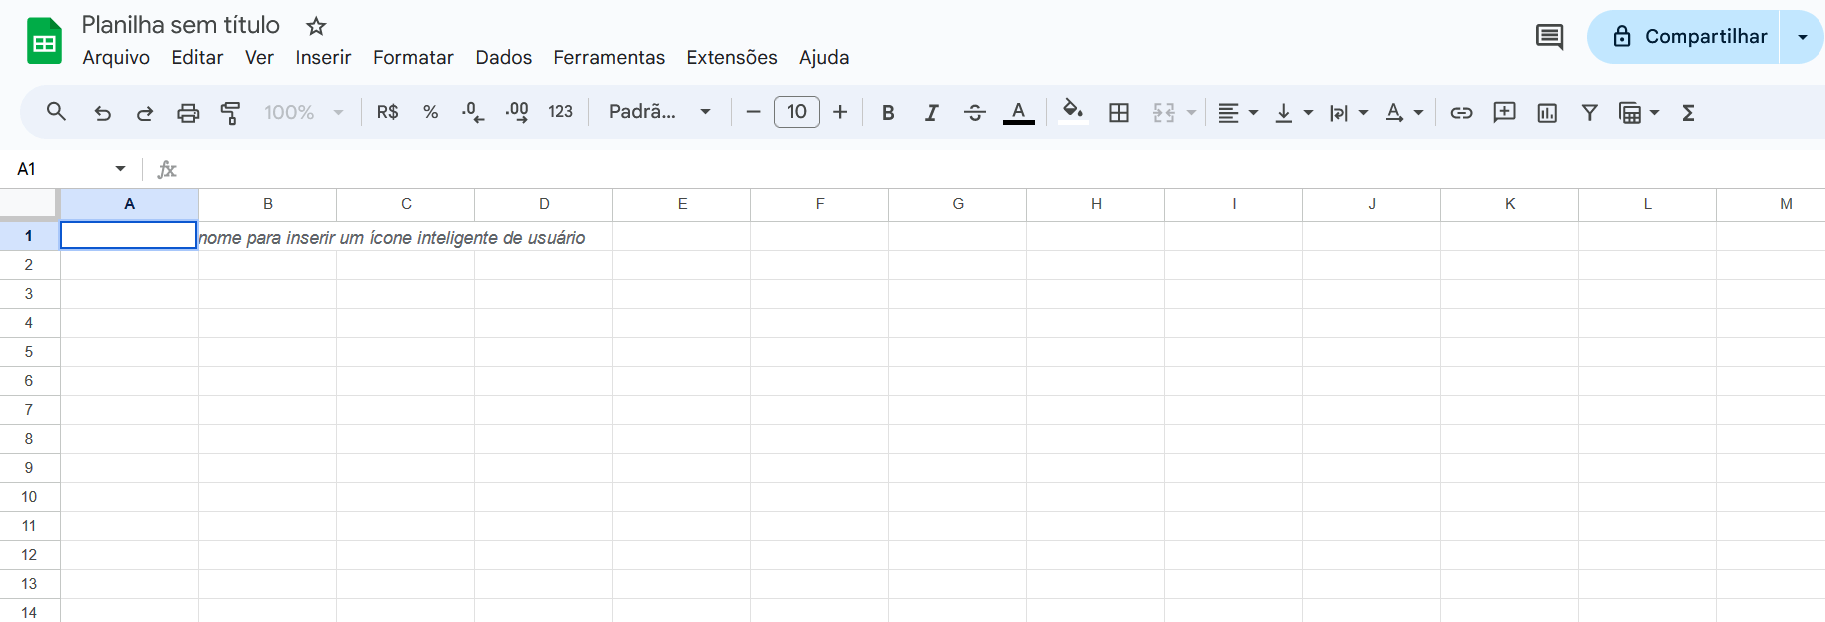Open the Ferramentas menu
This screenshot has width=1825, height=622.
pos(609,57)
